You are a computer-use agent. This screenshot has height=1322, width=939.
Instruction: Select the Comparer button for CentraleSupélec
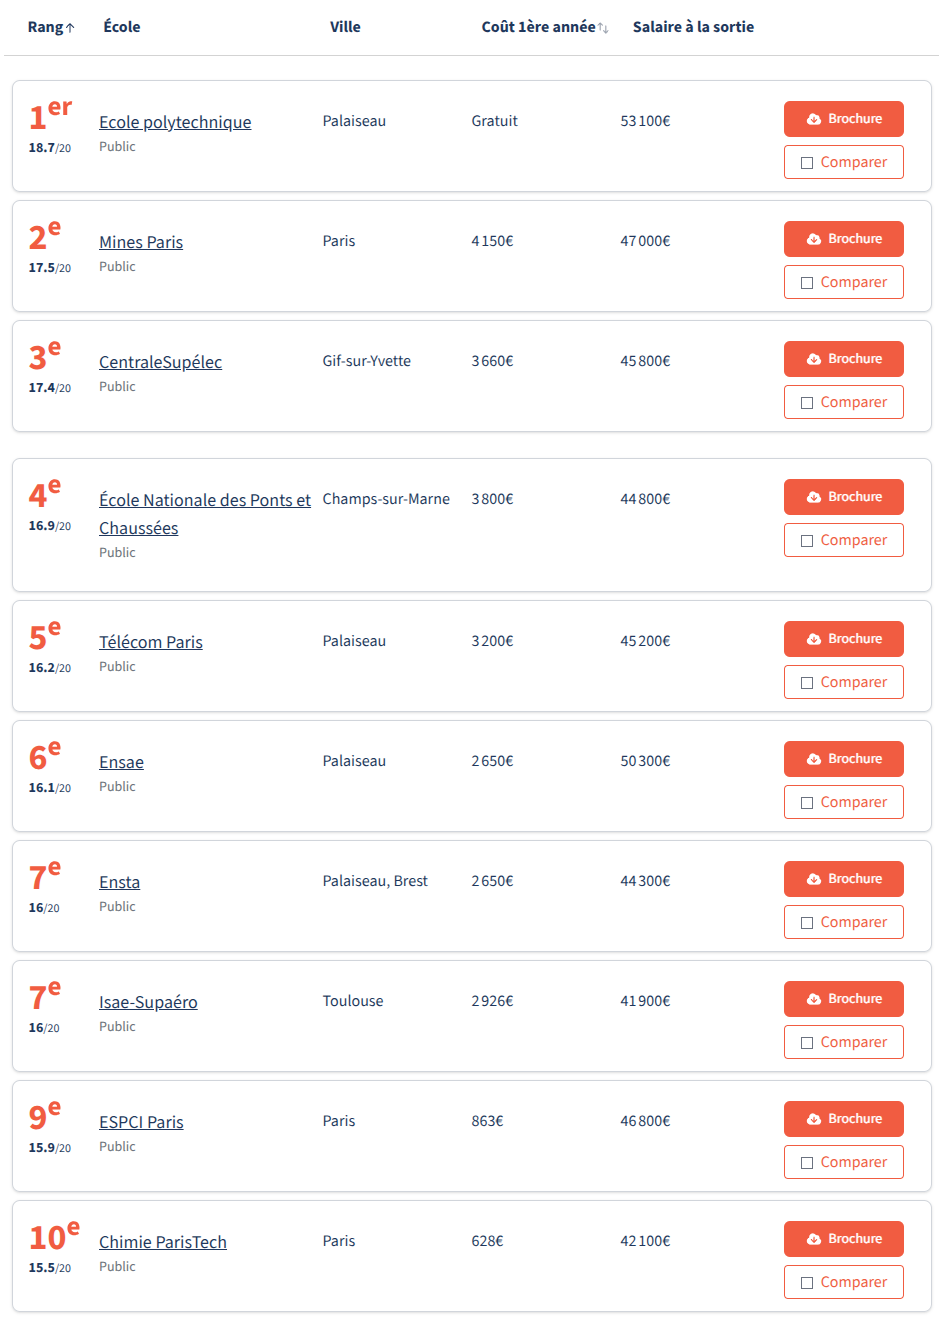click(x=843, y=402)
